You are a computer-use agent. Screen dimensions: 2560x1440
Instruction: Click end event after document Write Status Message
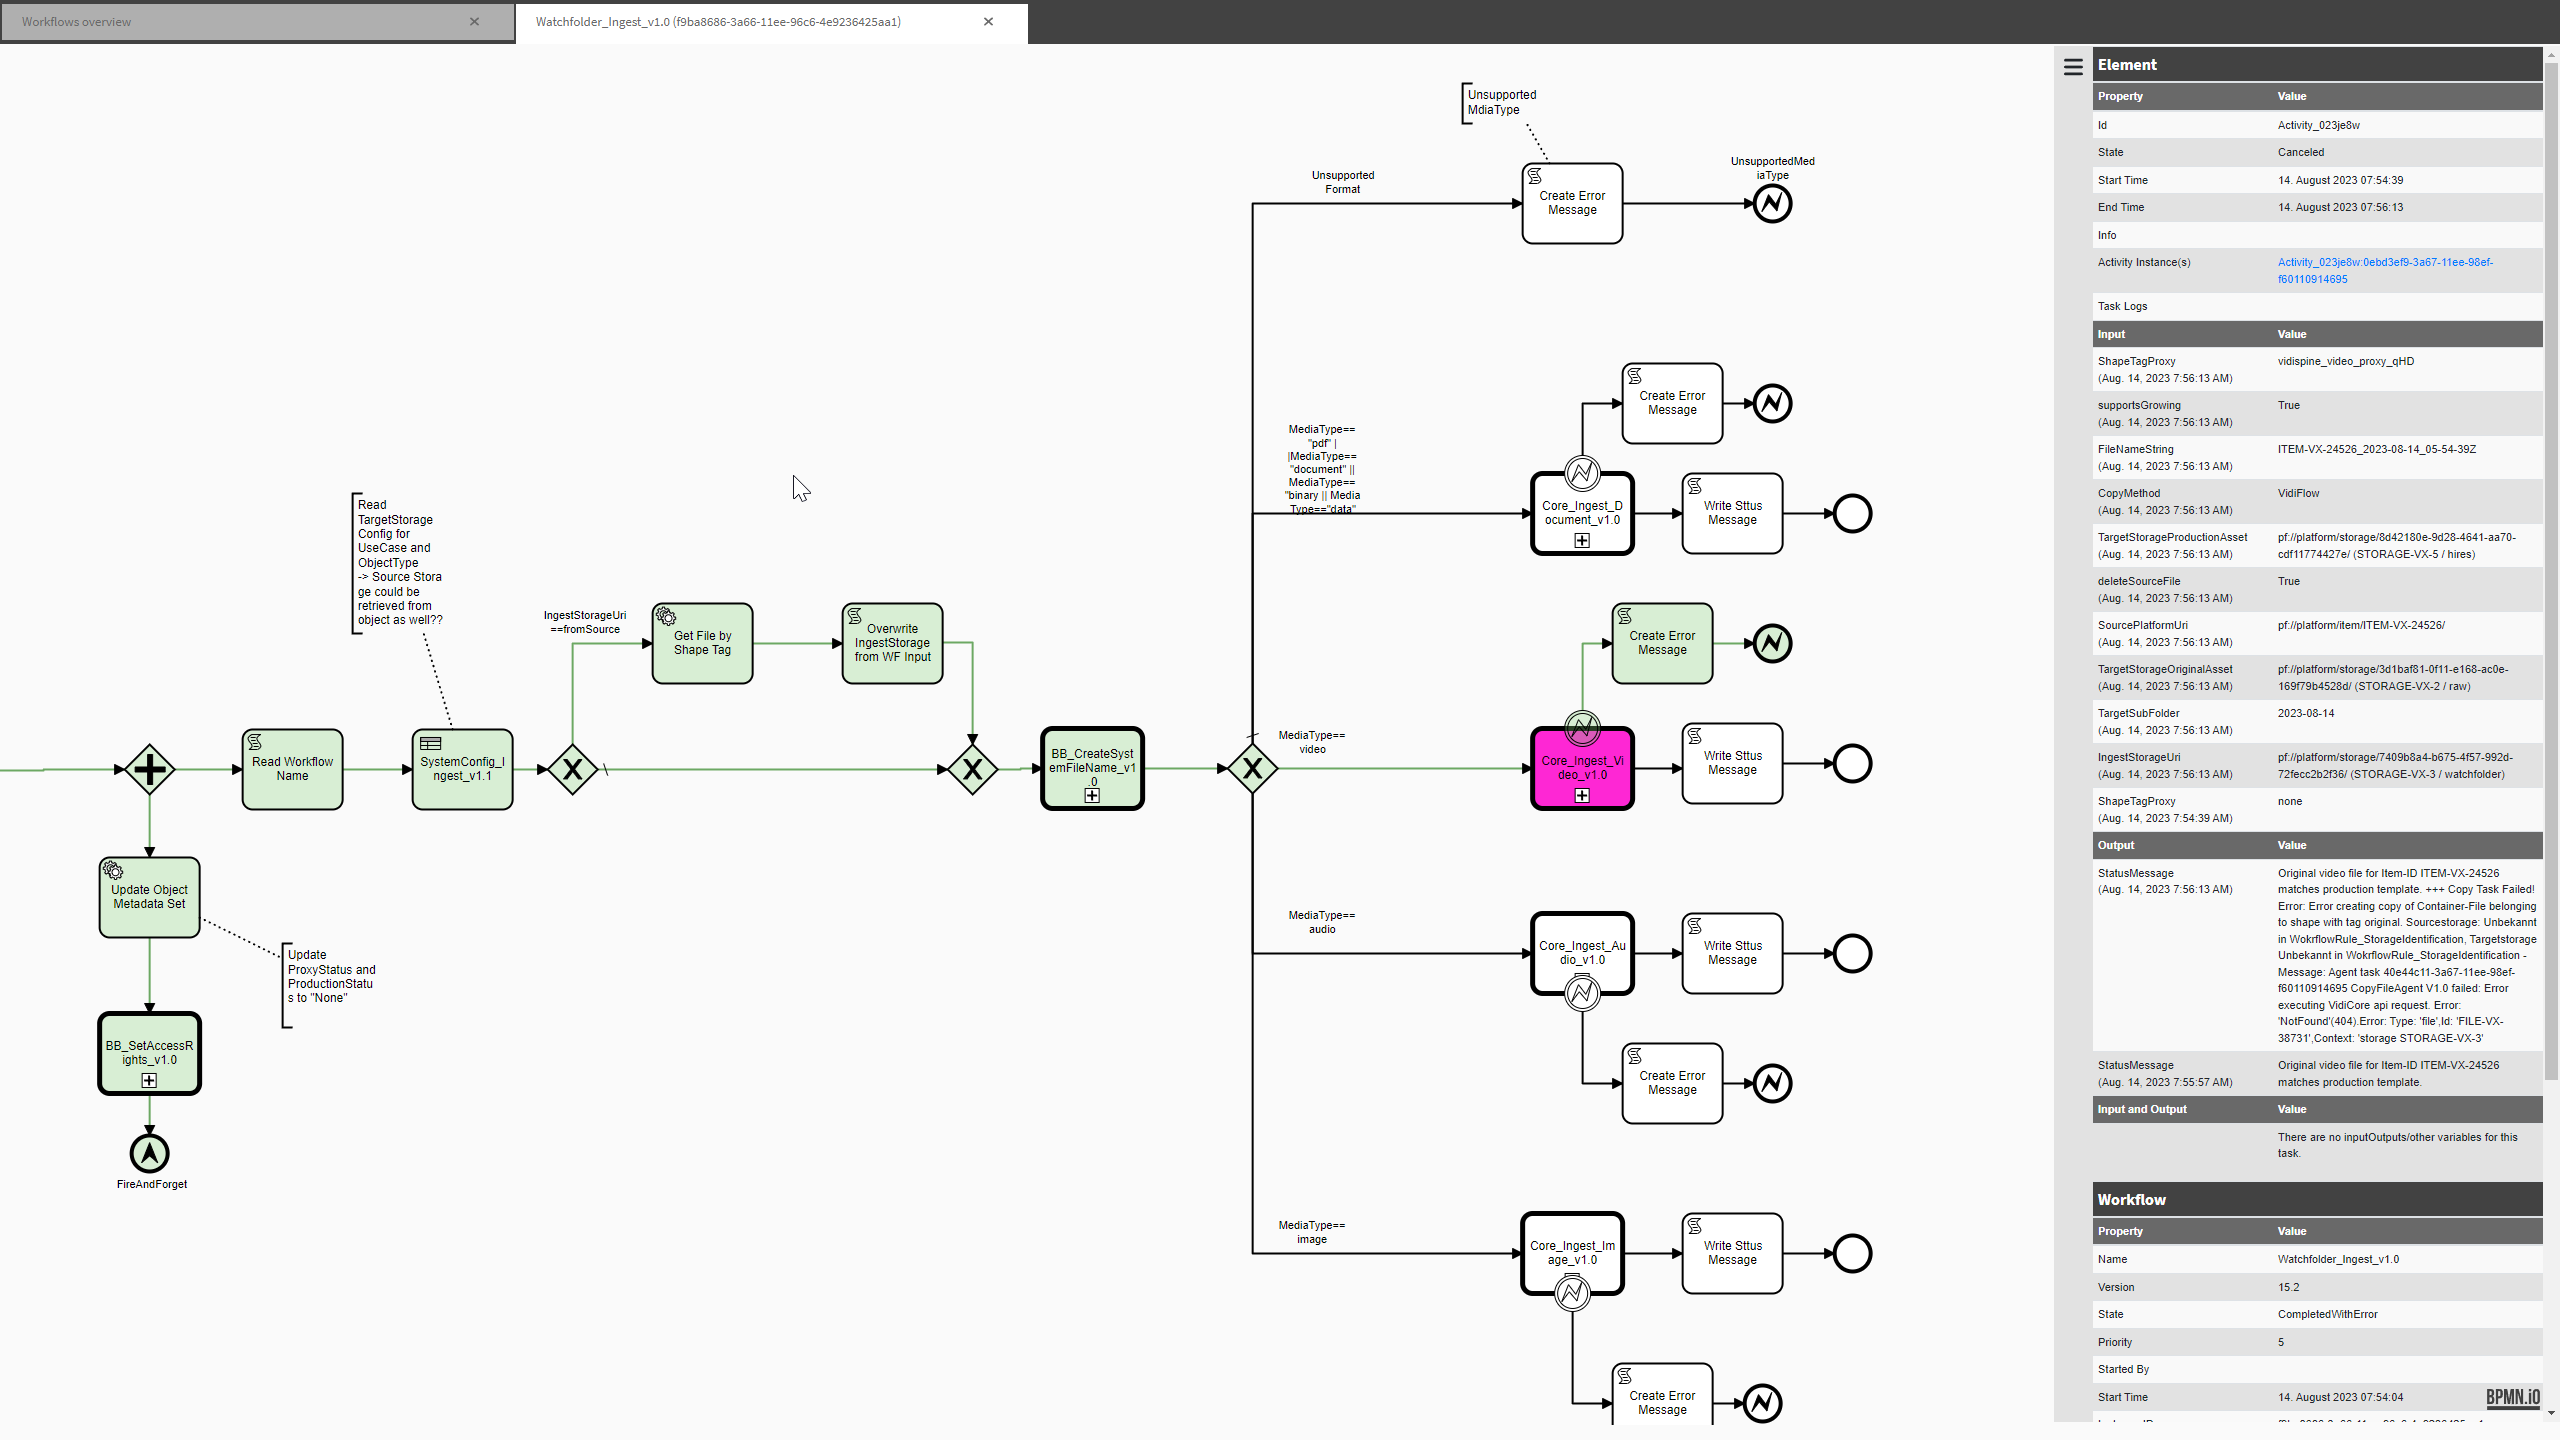click(x=1852, y=514)
